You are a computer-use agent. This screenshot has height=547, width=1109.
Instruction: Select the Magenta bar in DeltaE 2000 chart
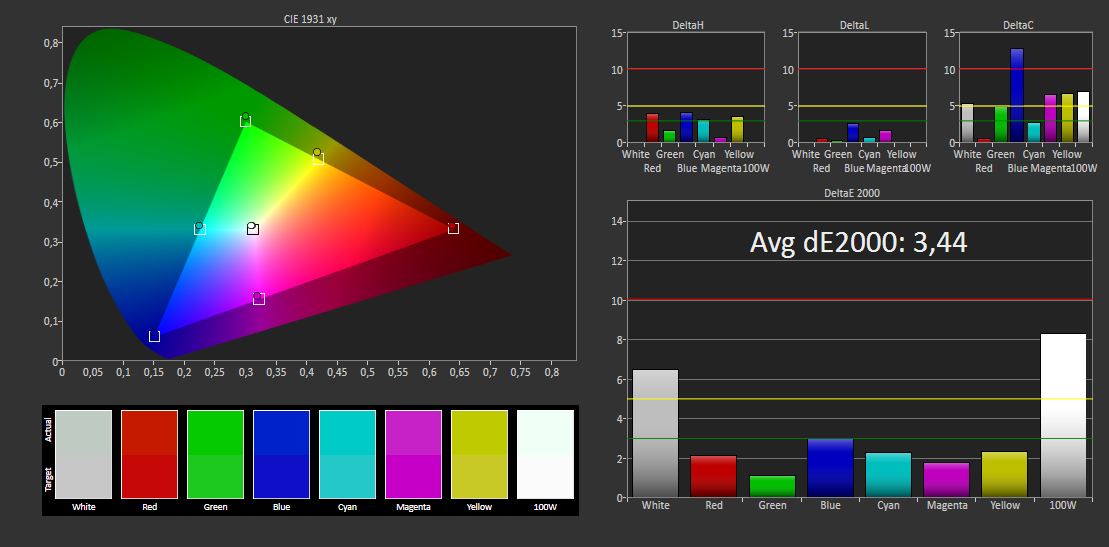pyautogui.click(x=946, y=480)
